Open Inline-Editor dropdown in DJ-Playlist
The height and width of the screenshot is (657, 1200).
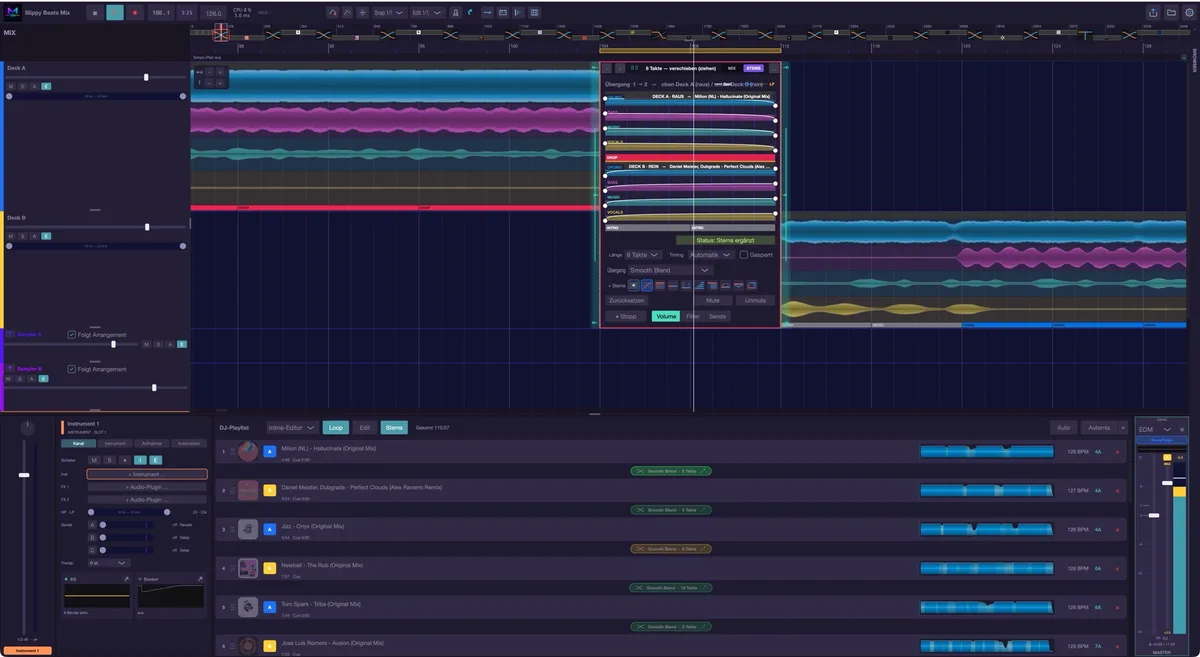coord(292,427)
